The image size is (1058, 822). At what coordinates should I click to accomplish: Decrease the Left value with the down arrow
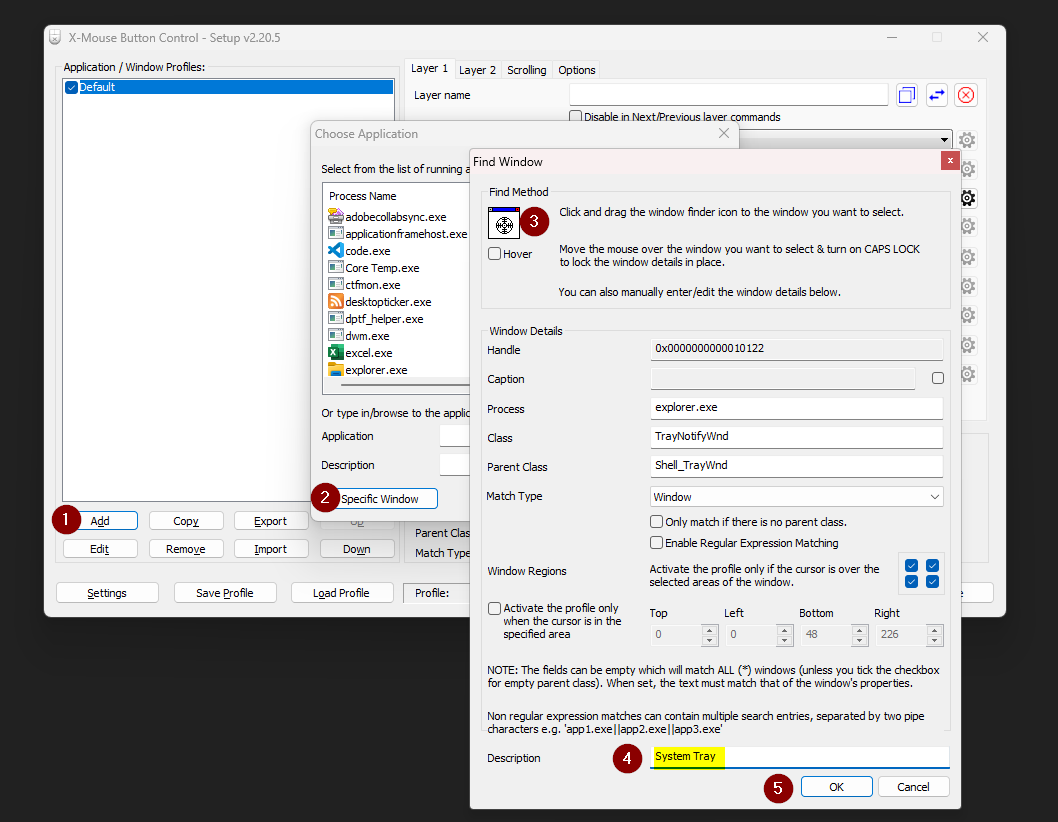[784, 640]
